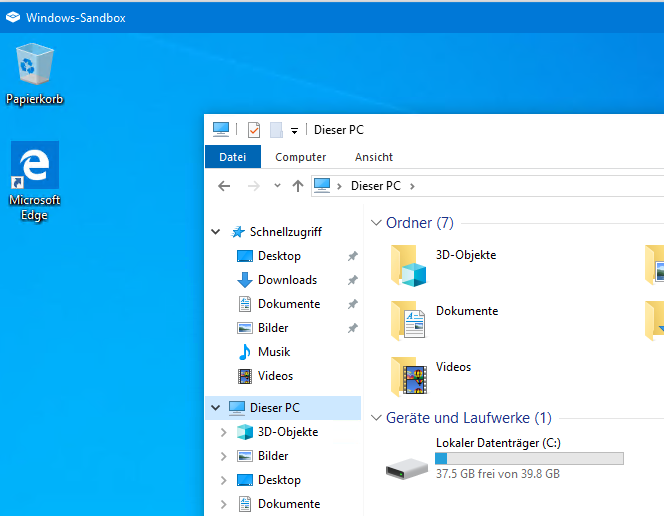Click the Videos folder name in content
664x516 pixels.
(453, 367)
